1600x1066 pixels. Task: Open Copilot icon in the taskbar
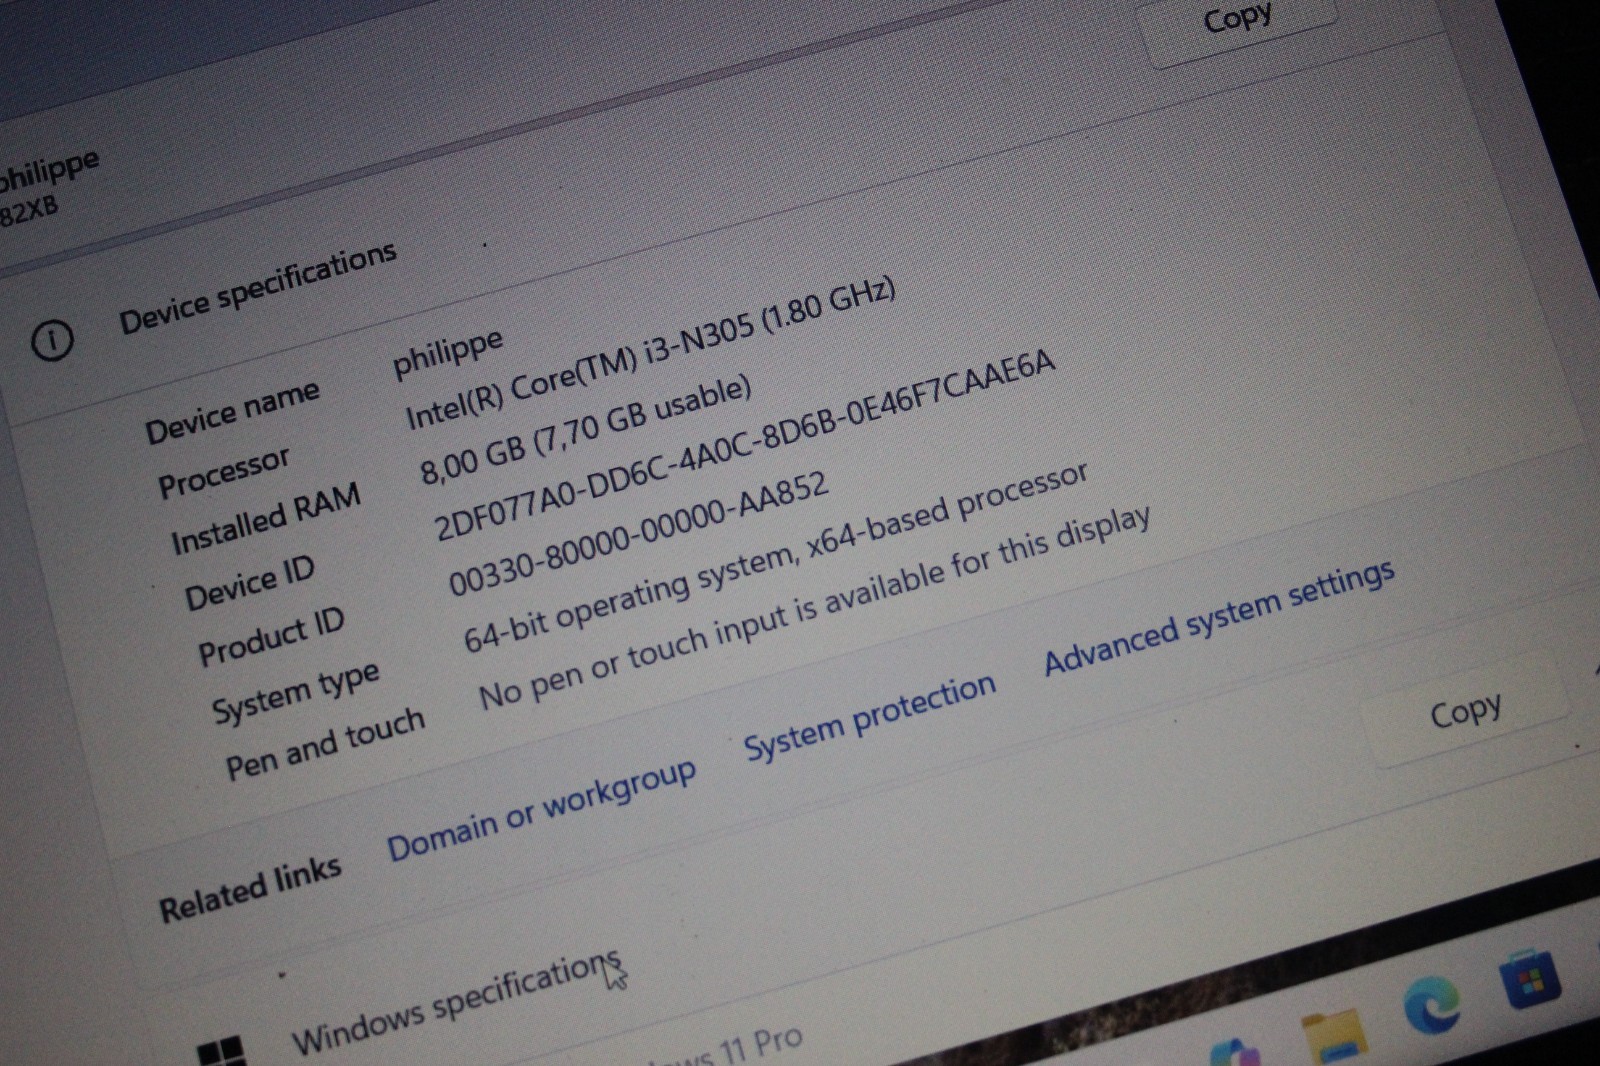[x=1236, y=1053]
